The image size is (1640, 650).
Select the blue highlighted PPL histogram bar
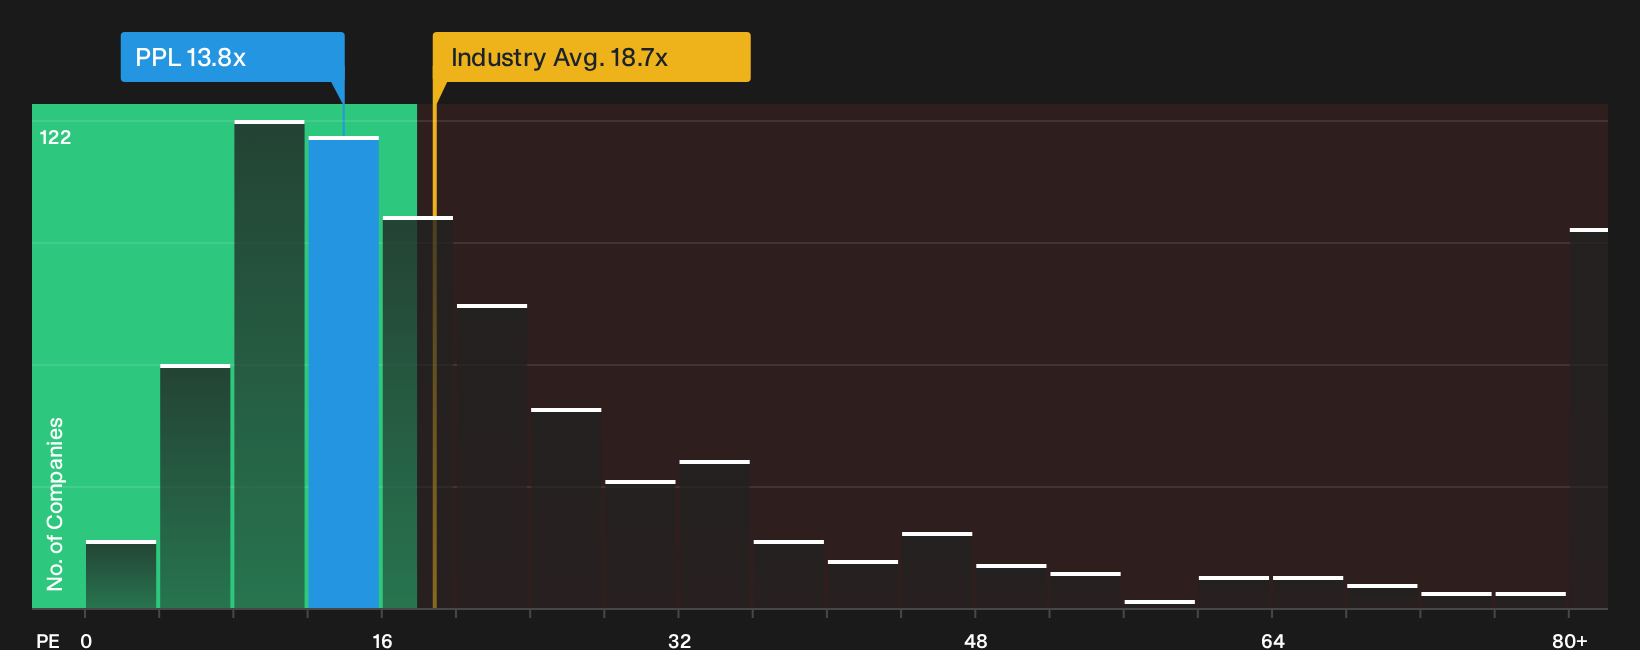coord(344,372)
